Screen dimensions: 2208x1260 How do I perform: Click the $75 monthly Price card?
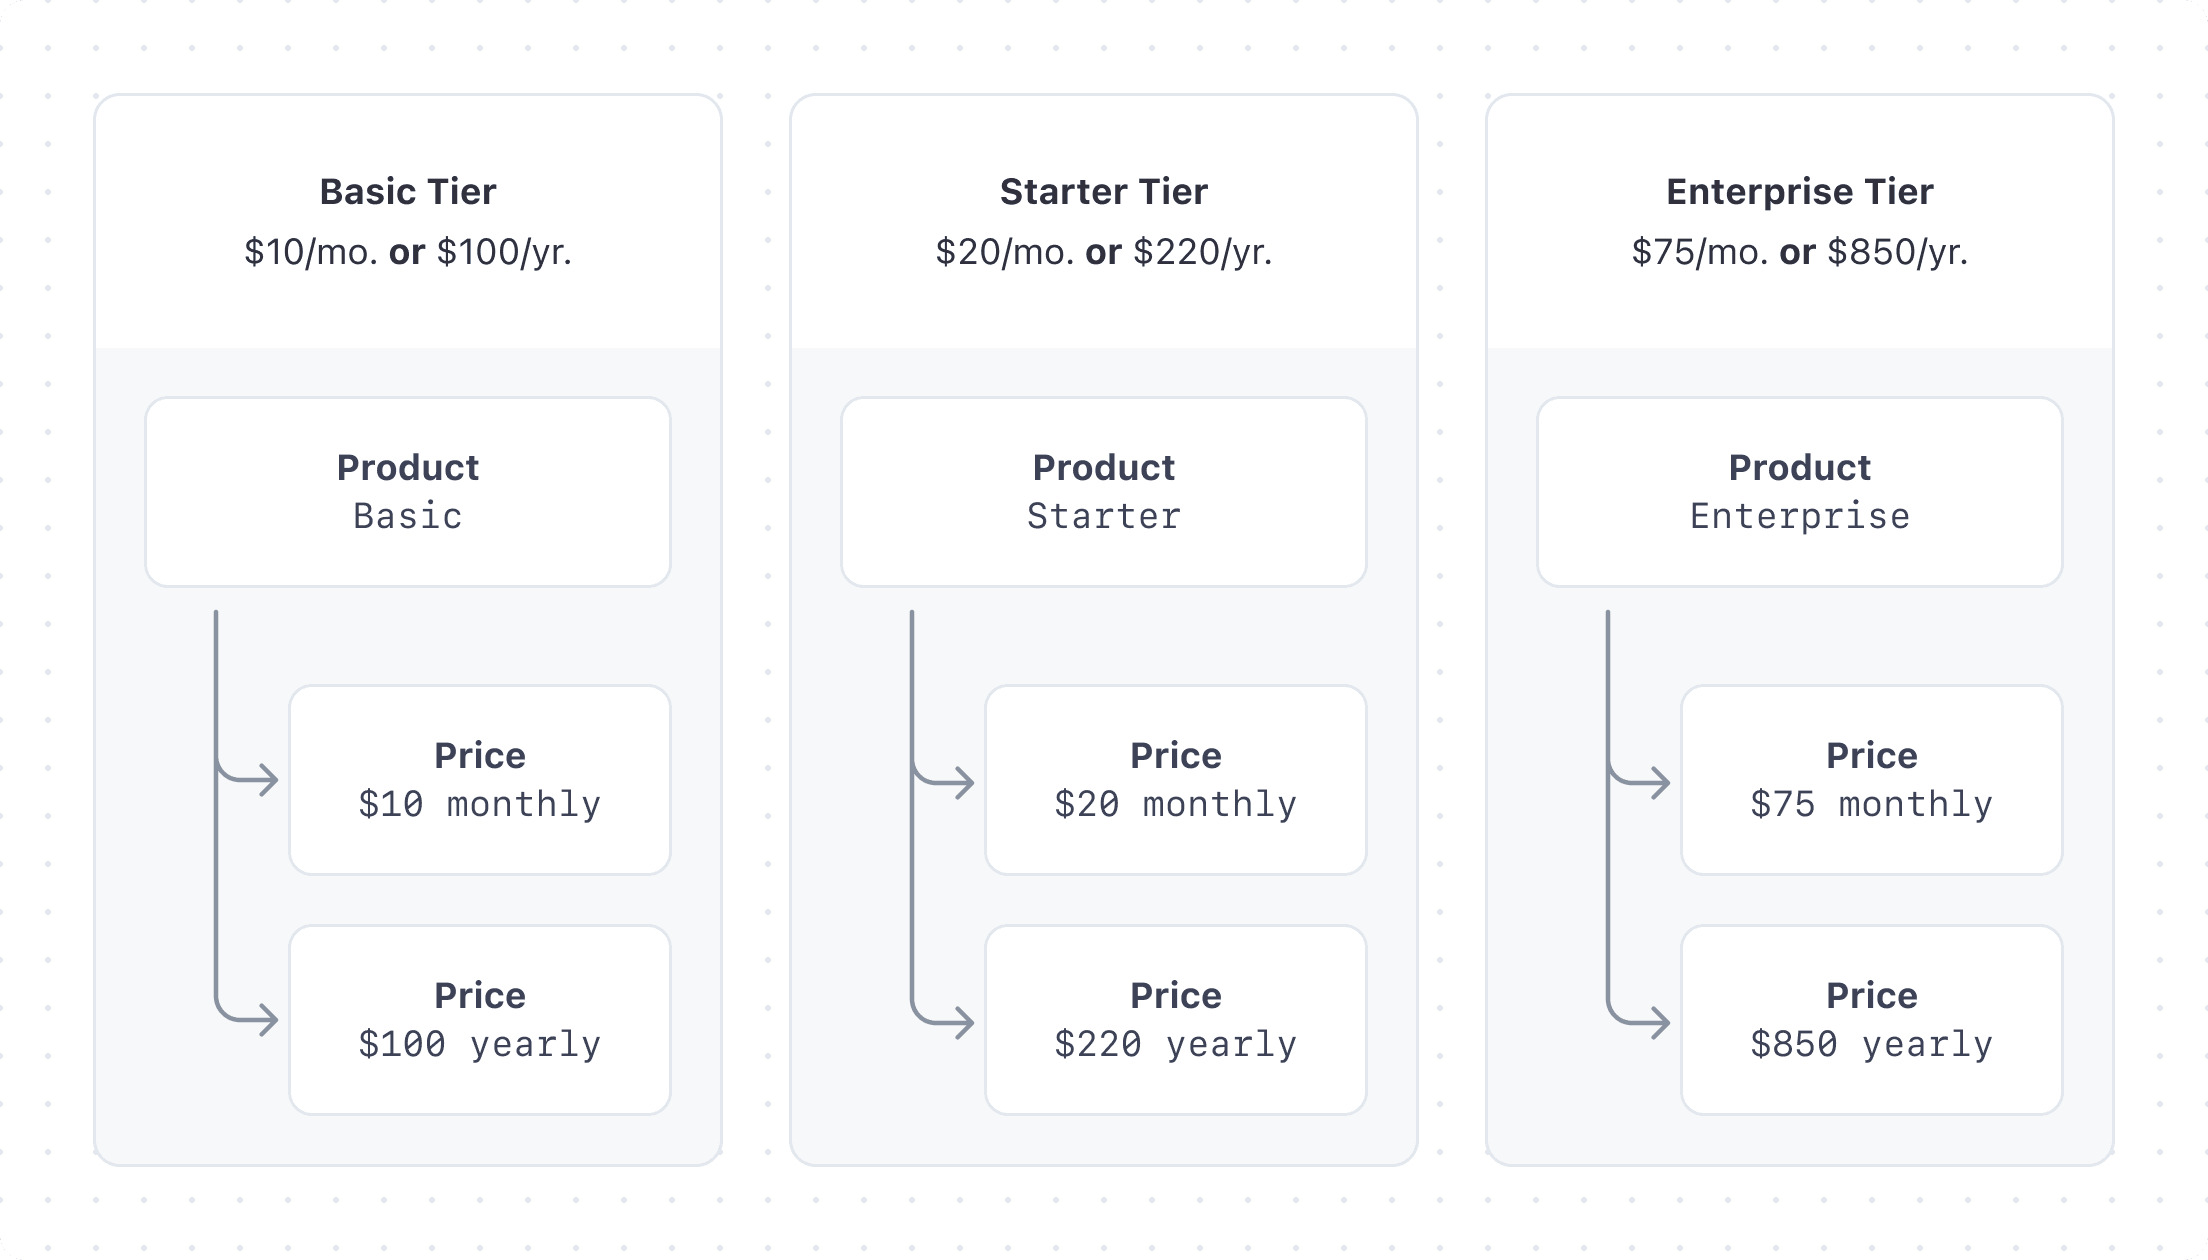coord(1872,780)
